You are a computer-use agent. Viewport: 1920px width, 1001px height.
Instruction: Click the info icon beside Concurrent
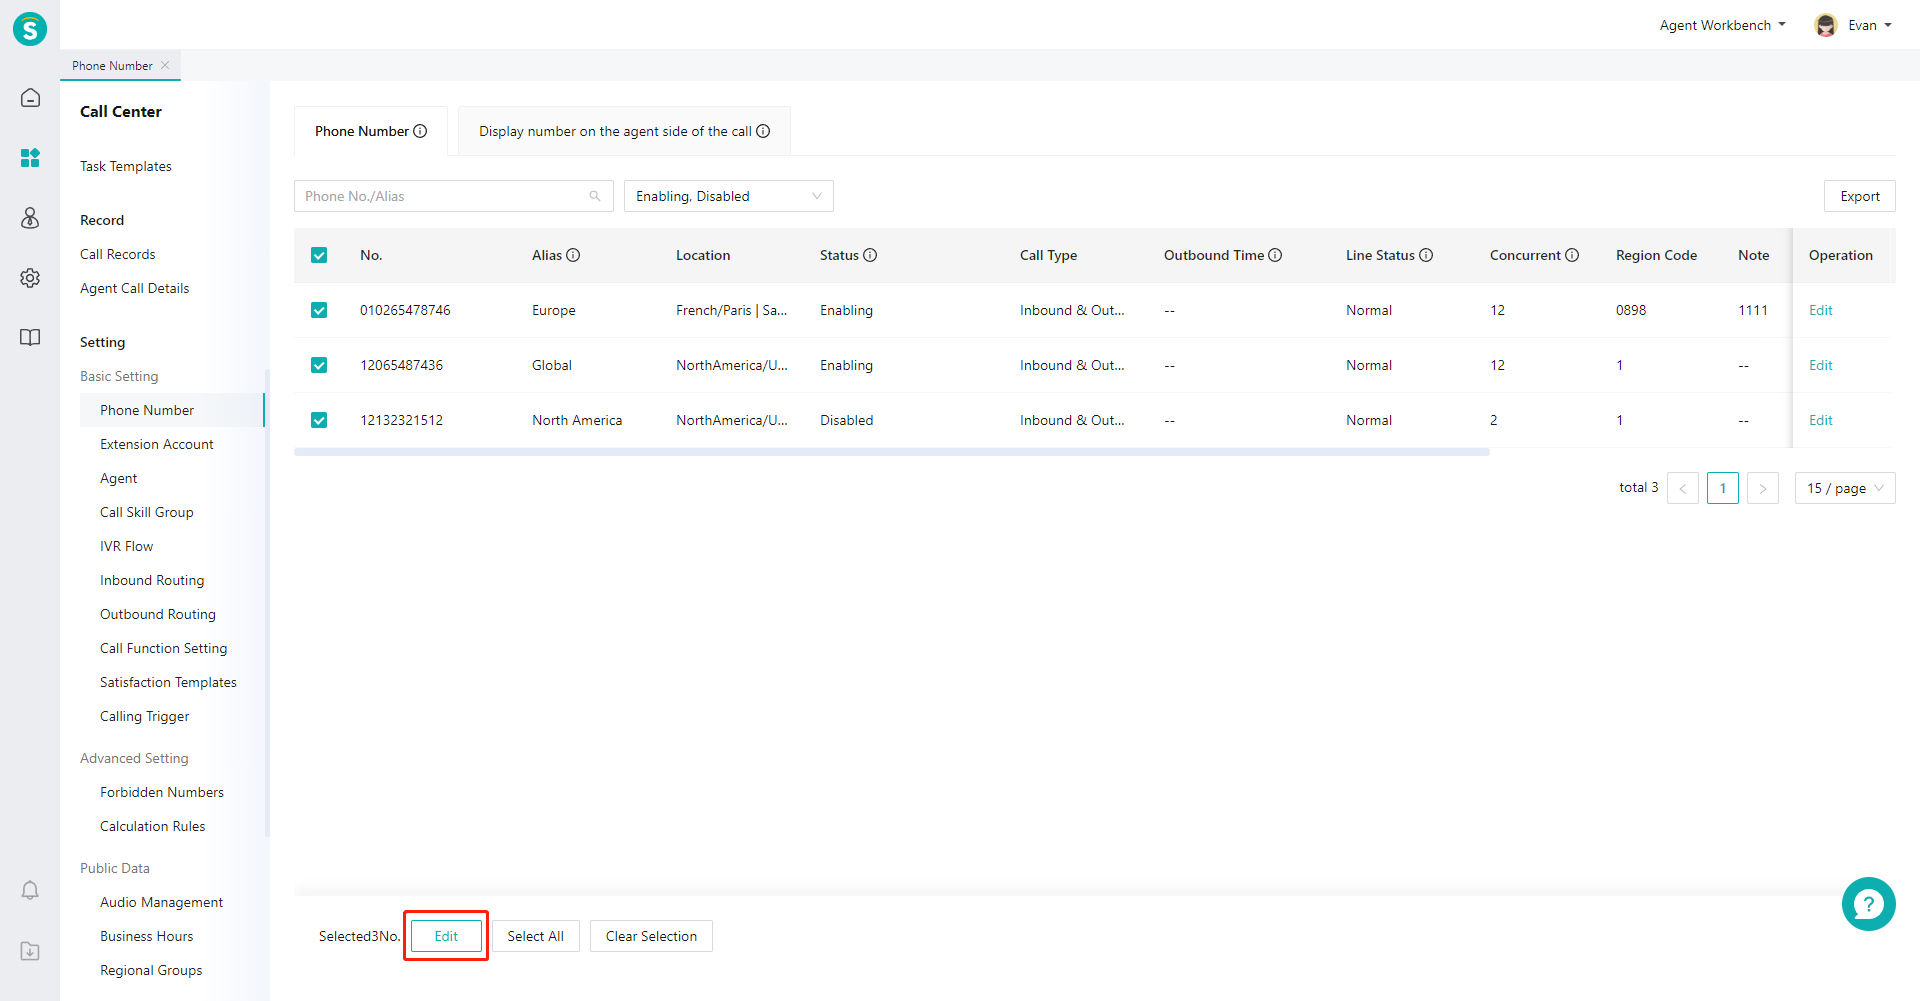[x=1572, y=255]
